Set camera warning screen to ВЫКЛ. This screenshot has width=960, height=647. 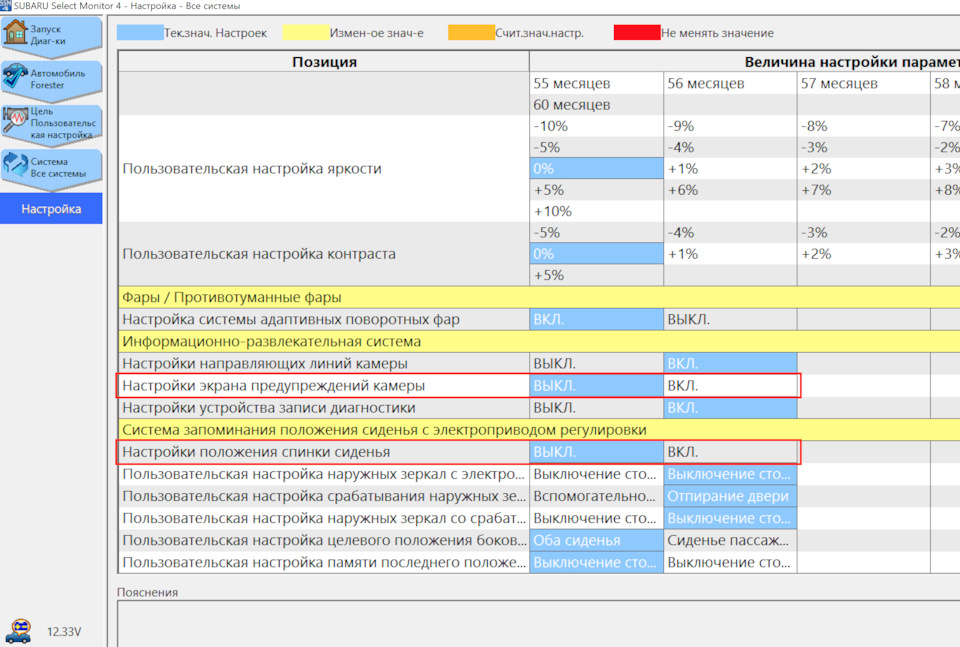pos(596,386)
